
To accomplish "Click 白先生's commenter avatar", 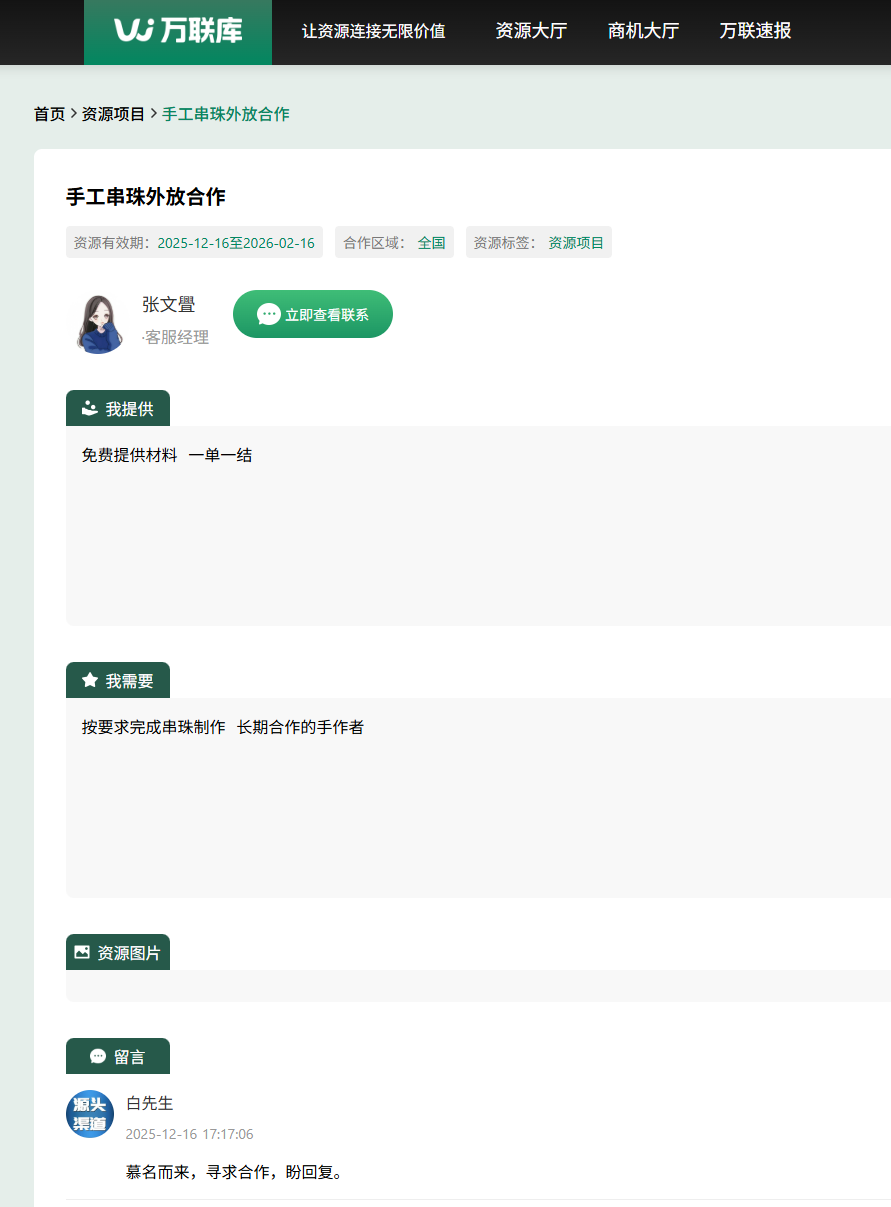I will click(90, 1114).
